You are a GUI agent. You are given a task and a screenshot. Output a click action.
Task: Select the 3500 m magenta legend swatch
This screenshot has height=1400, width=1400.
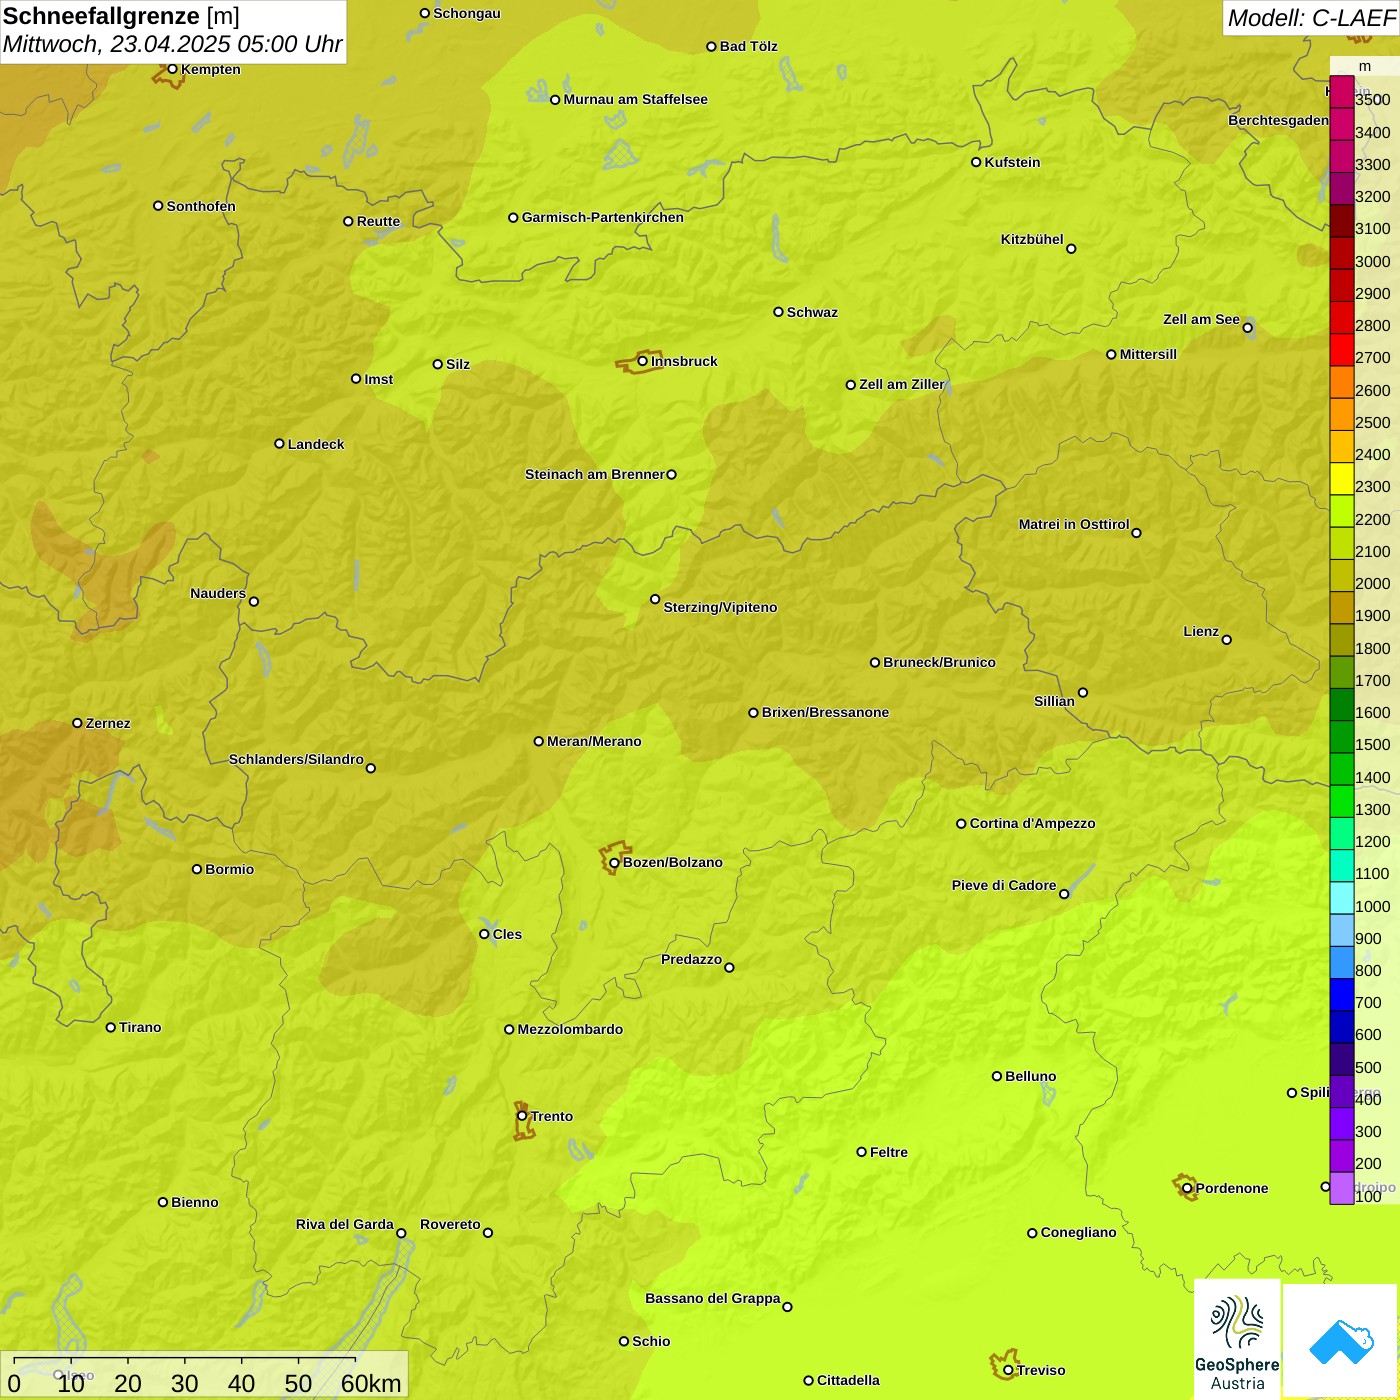[1342, 92]
